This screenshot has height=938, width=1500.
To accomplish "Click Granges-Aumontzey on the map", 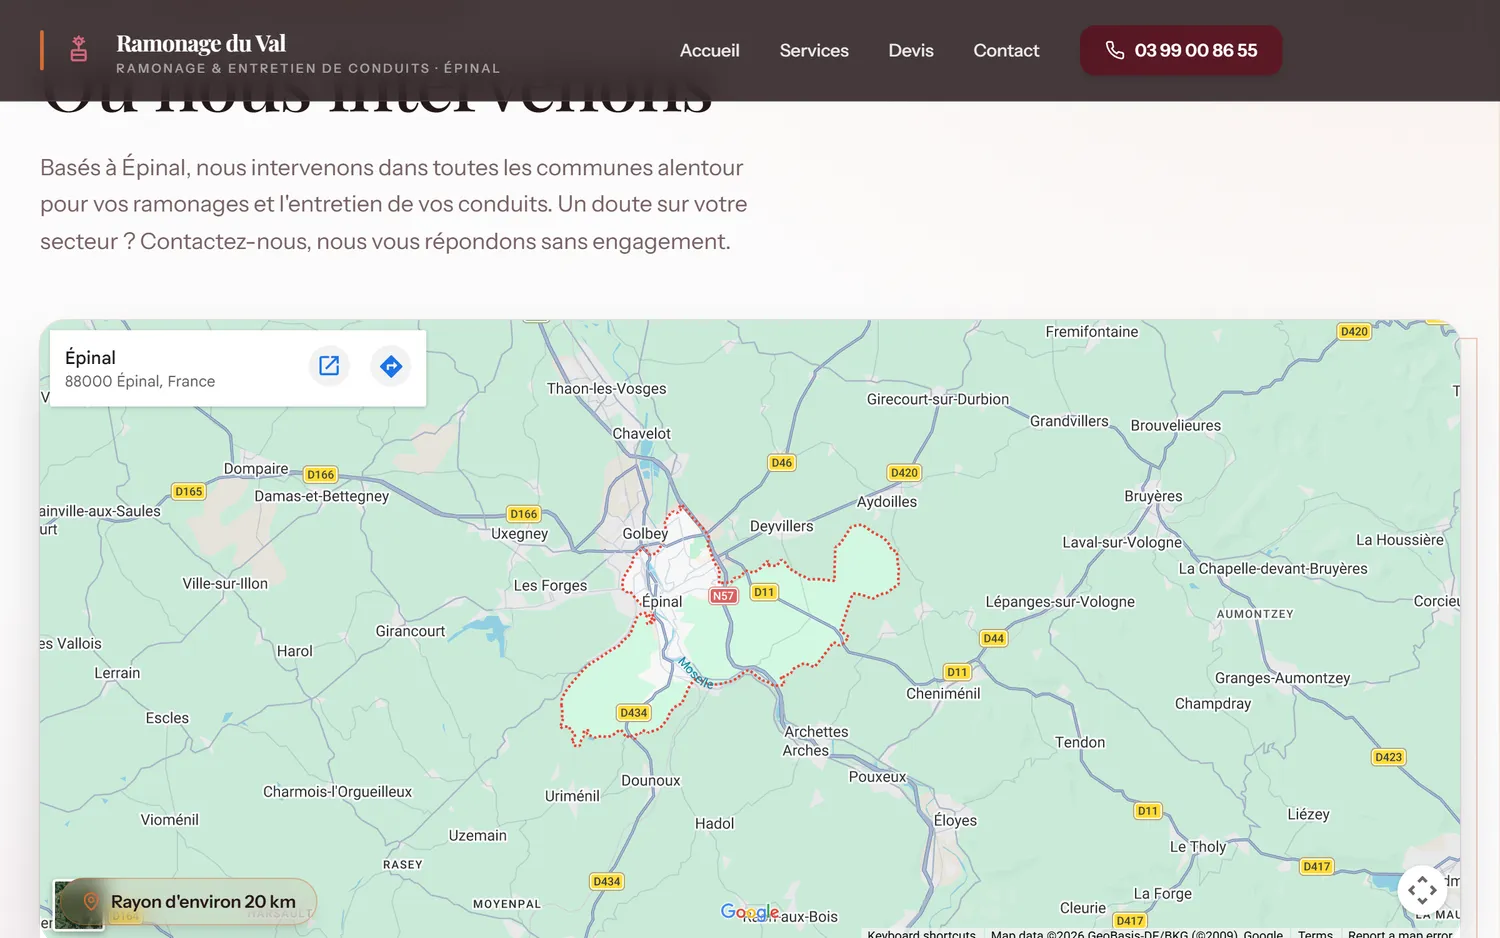I will [1282, 678].
